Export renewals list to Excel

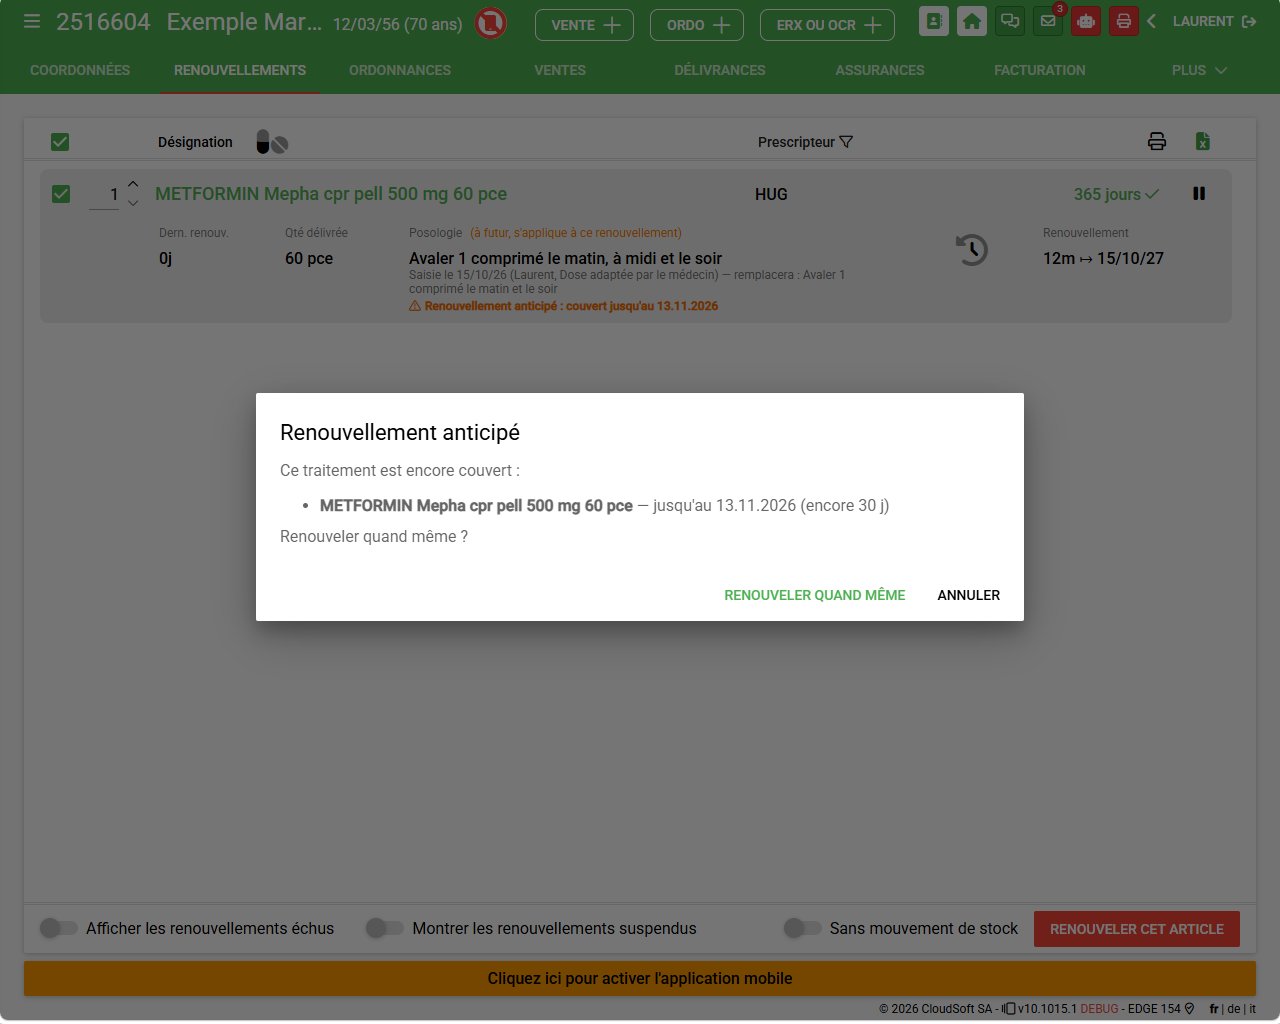click(x=1203, y=142)
